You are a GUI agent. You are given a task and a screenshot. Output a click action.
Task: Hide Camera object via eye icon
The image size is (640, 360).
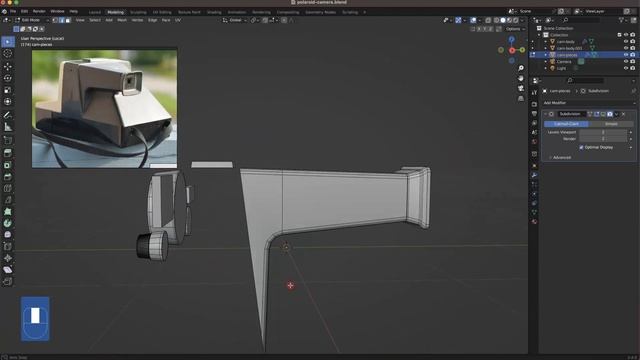[x=626, y=61]
